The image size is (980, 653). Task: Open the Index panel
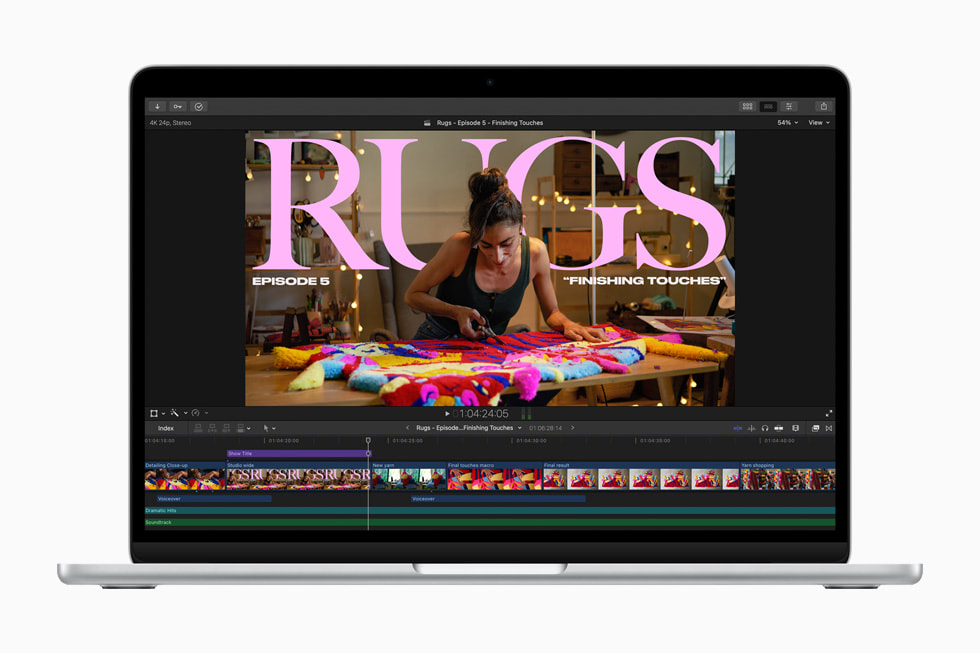(x=165, y=428)
